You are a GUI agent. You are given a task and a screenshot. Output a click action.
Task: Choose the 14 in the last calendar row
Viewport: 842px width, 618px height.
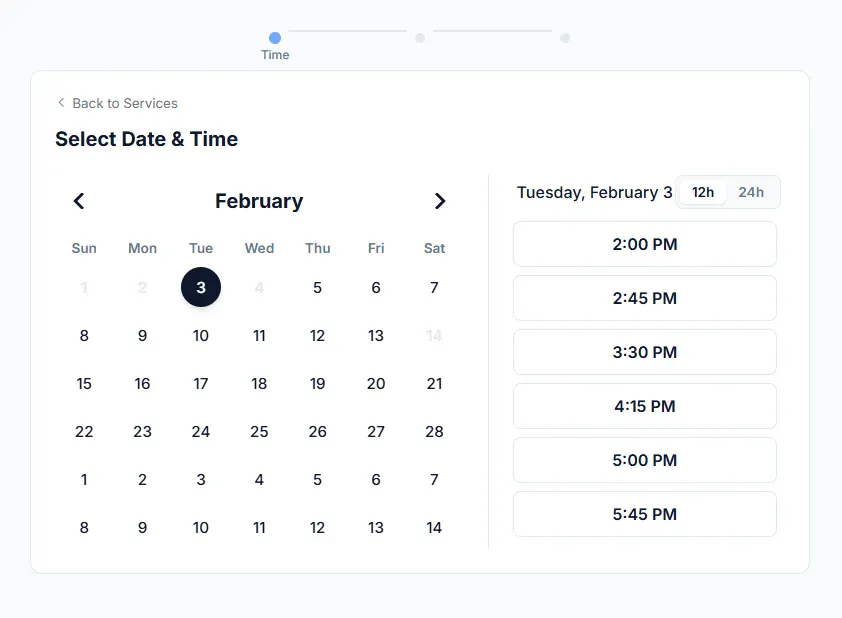[x=434, y=528]
